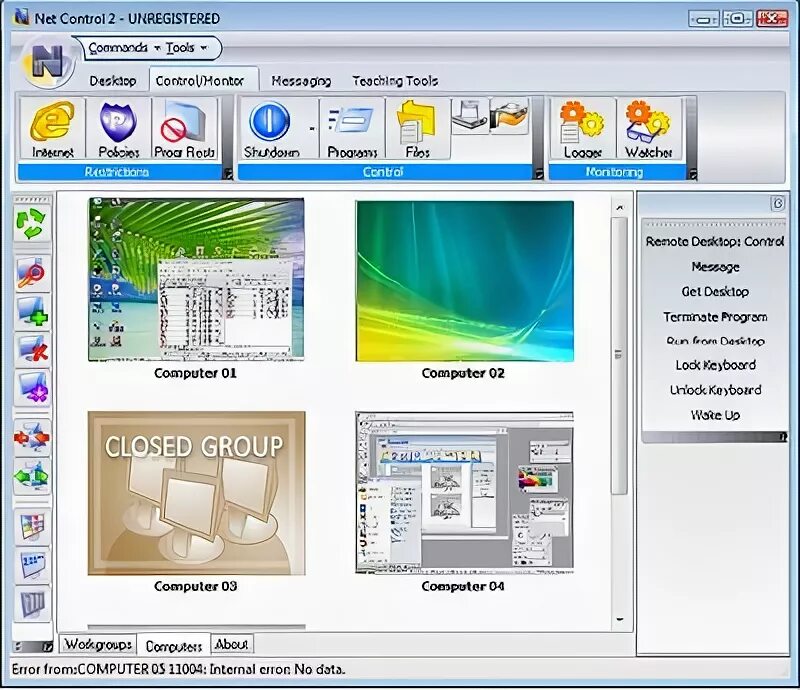Viewport: 800px width, 690px height.
Task: Click the vertical scrollbar thumb
Action: point(619,356)
